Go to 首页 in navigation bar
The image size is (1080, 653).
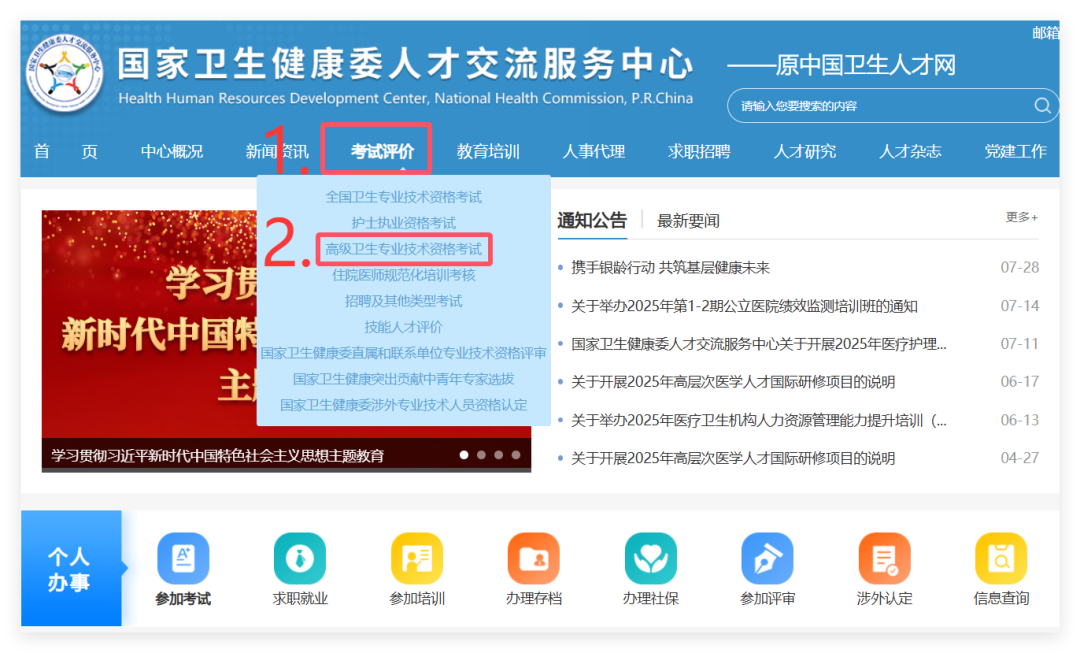[x=66, y=152]
